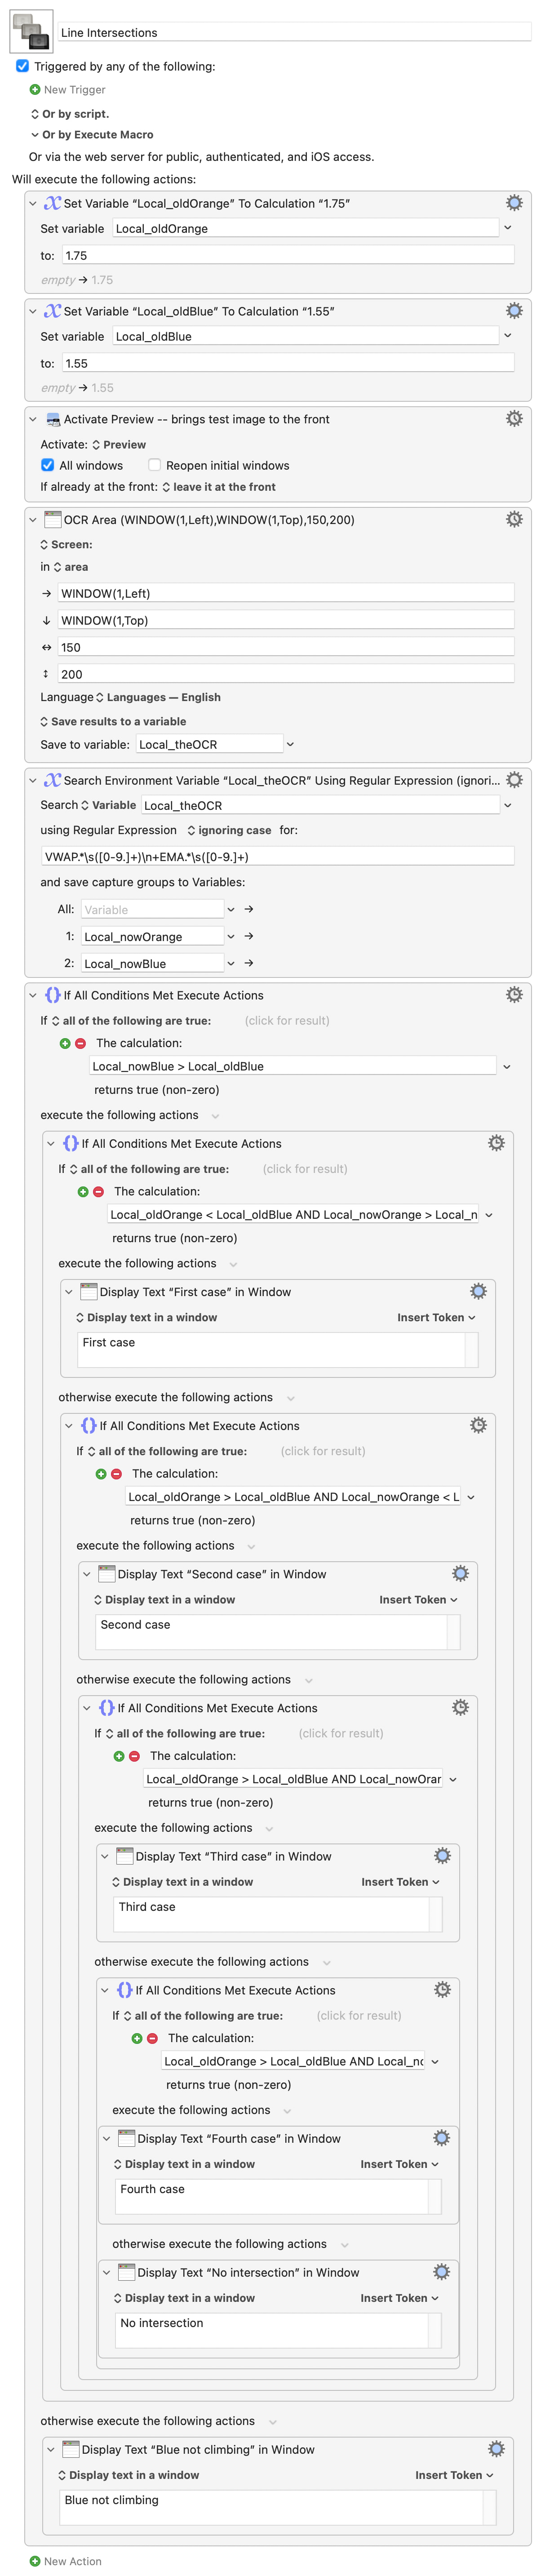Click the Preview app icon in Activate action
Viewport: 541px width, 2576px height.
(x=53, y=420)
